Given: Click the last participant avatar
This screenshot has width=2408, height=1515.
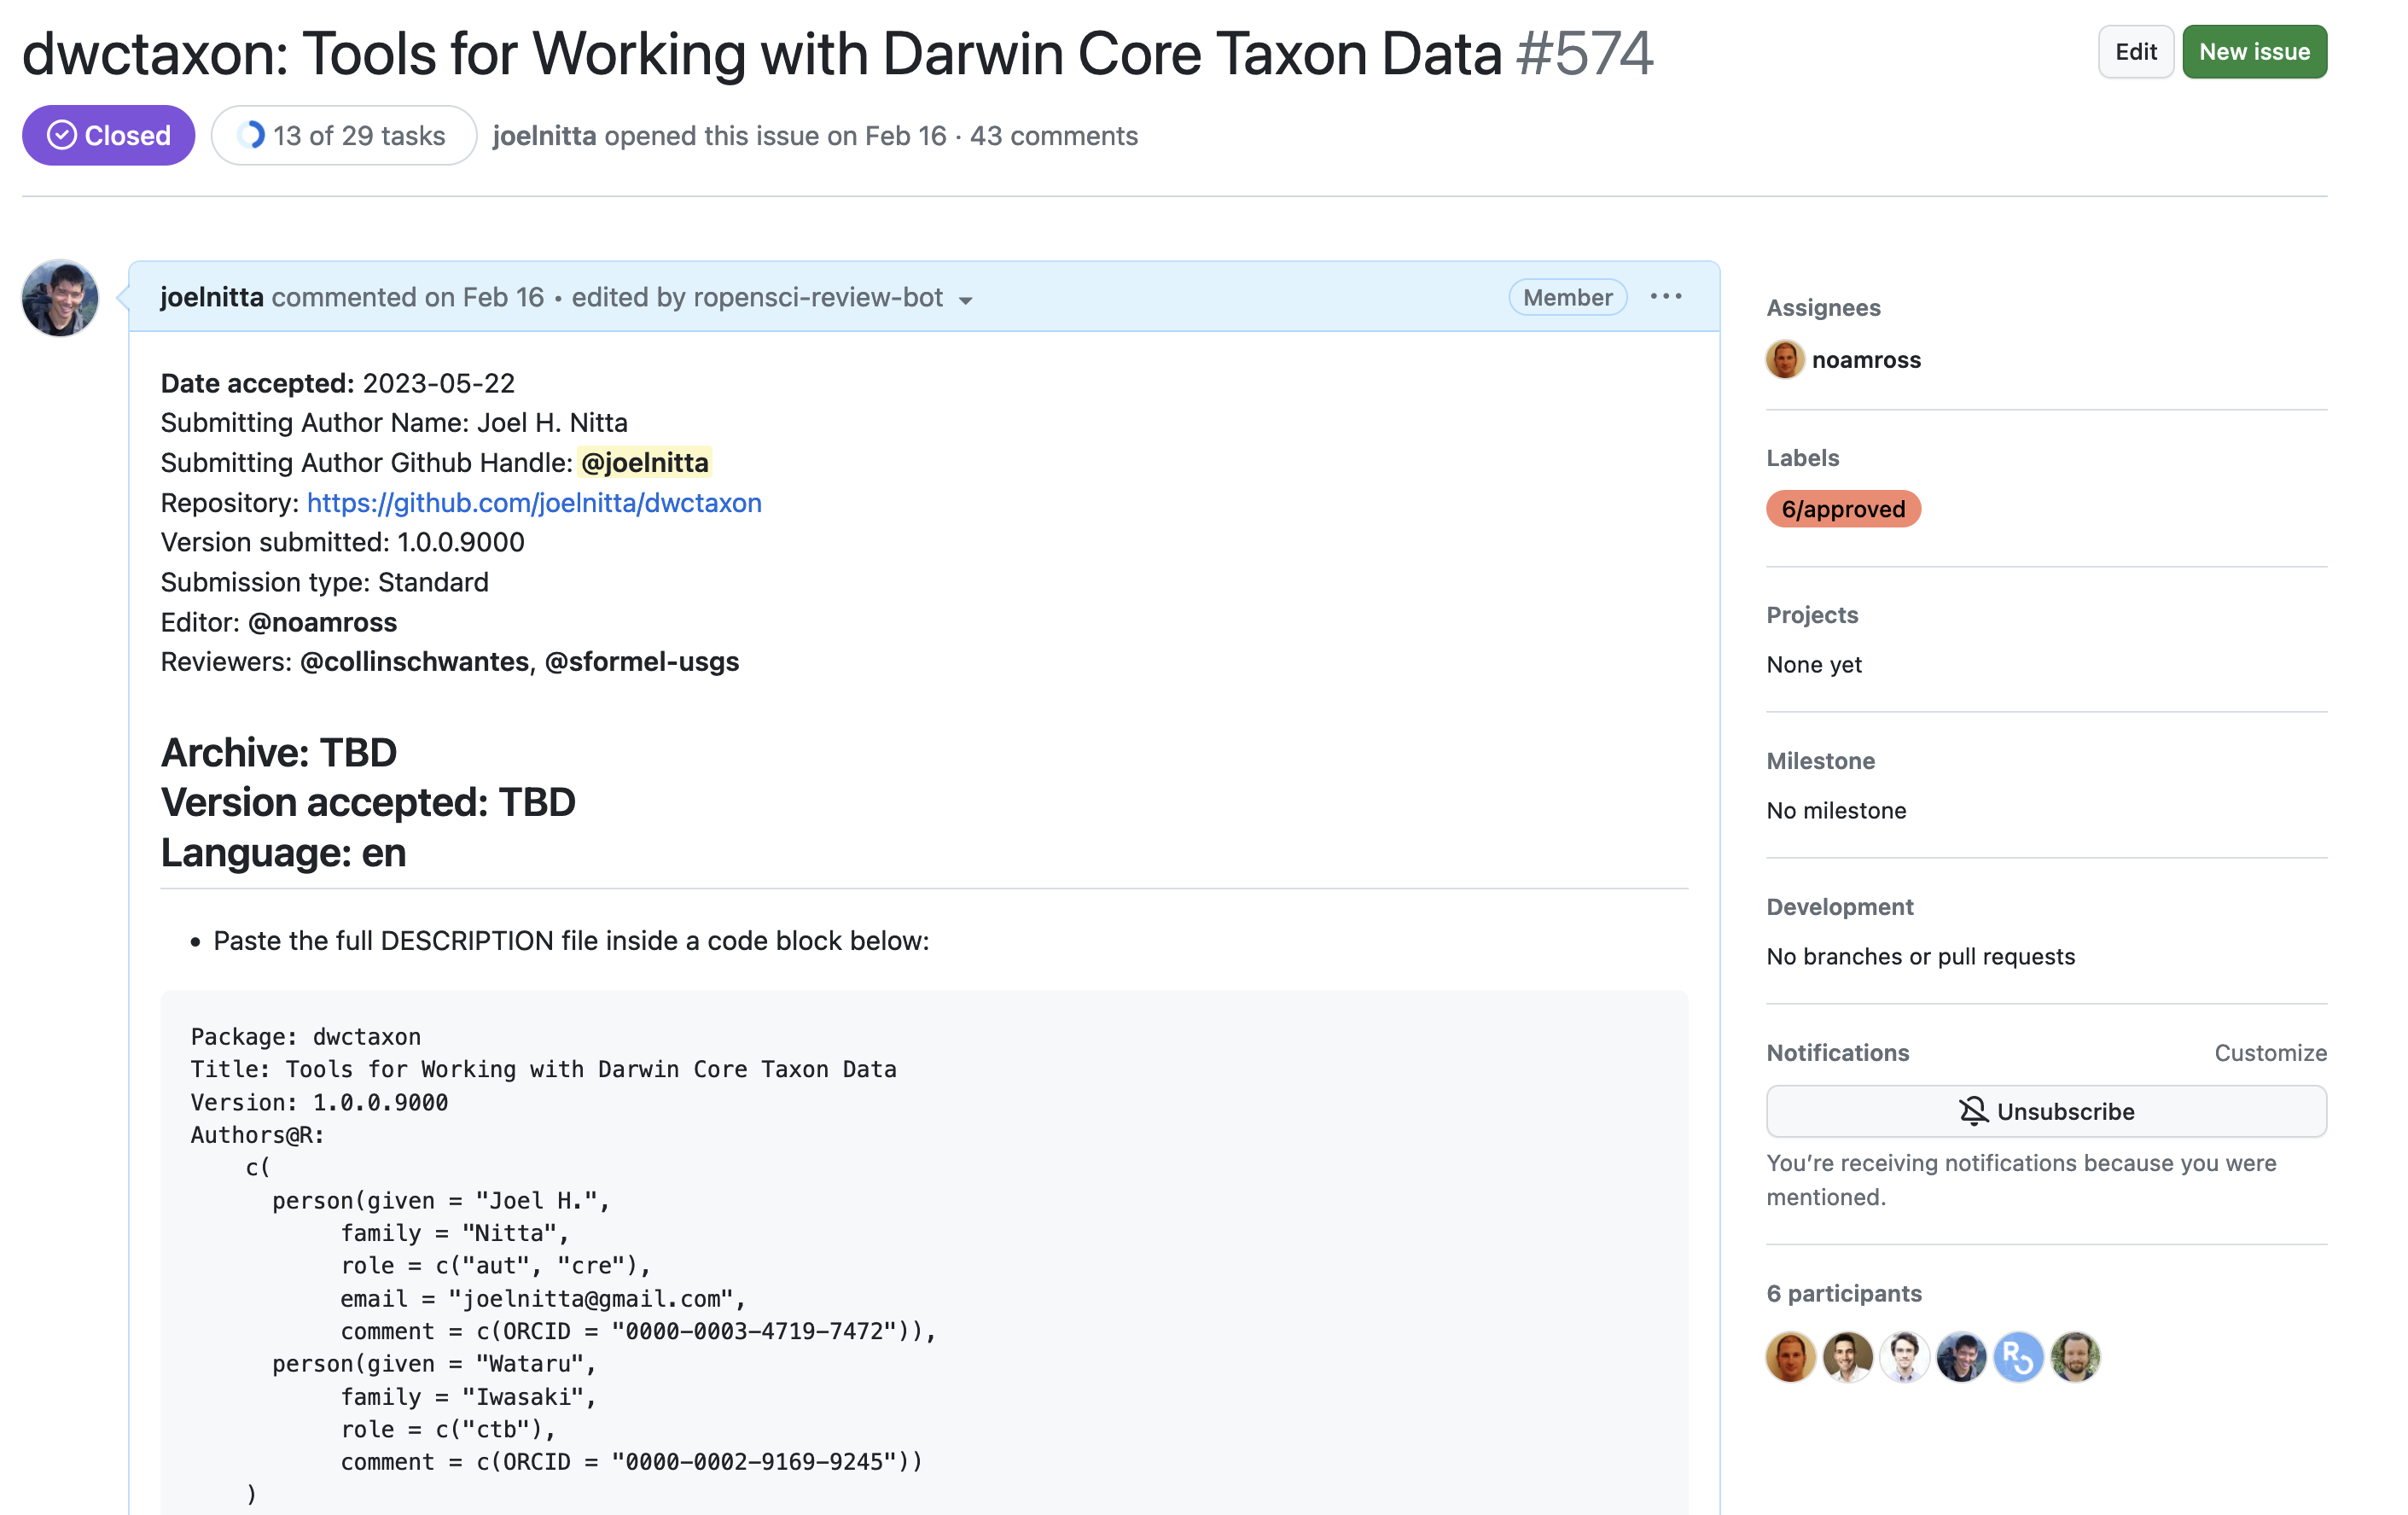Looking at the screenshot, I should pos(2075,1357).
